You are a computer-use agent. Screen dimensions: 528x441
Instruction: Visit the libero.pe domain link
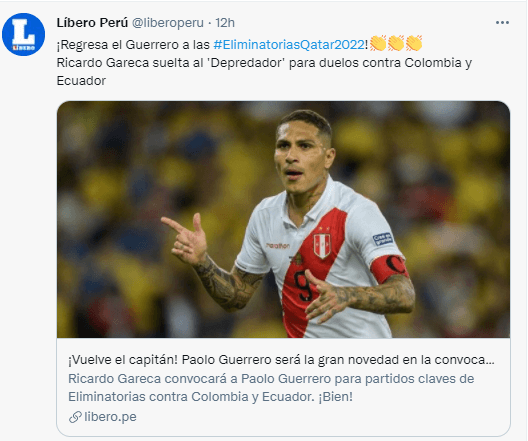point(110,417)
